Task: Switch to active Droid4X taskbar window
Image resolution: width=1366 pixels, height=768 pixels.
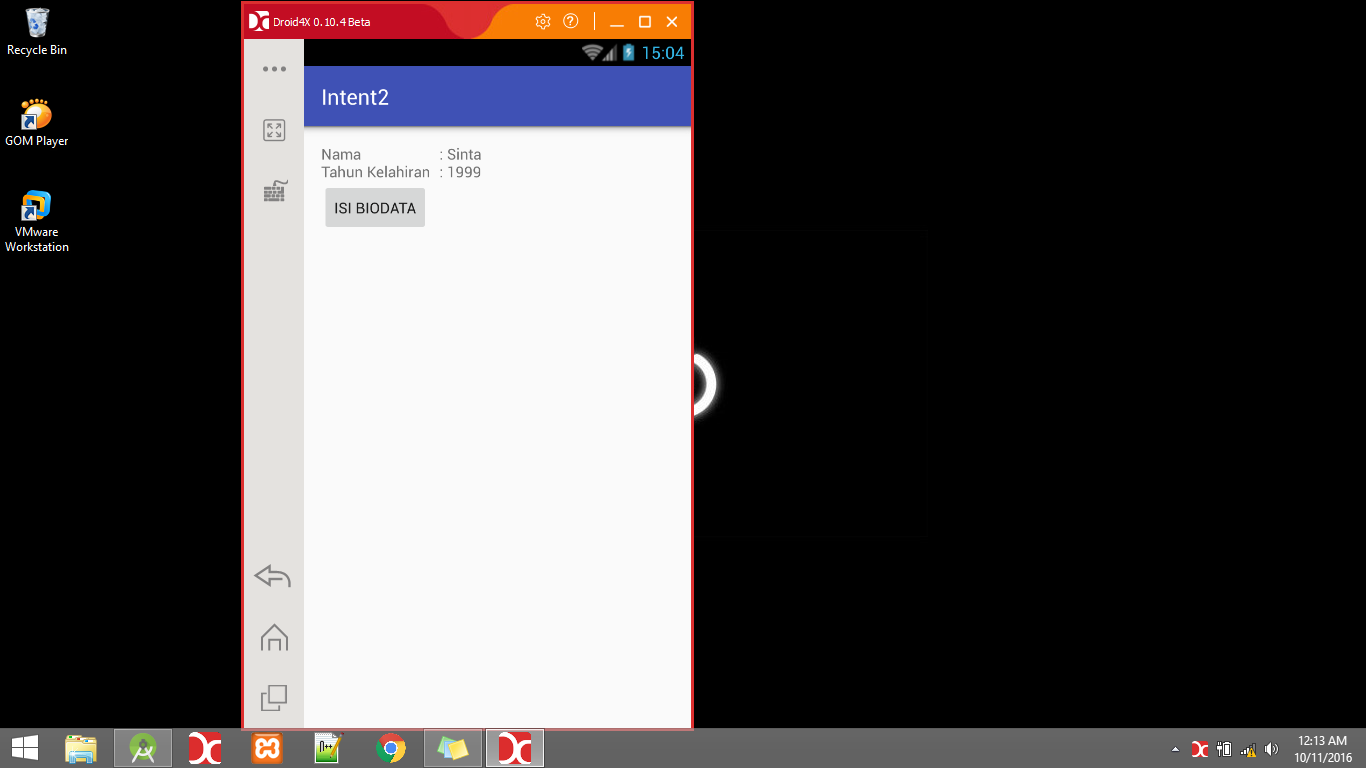Action: pos(515,748)
